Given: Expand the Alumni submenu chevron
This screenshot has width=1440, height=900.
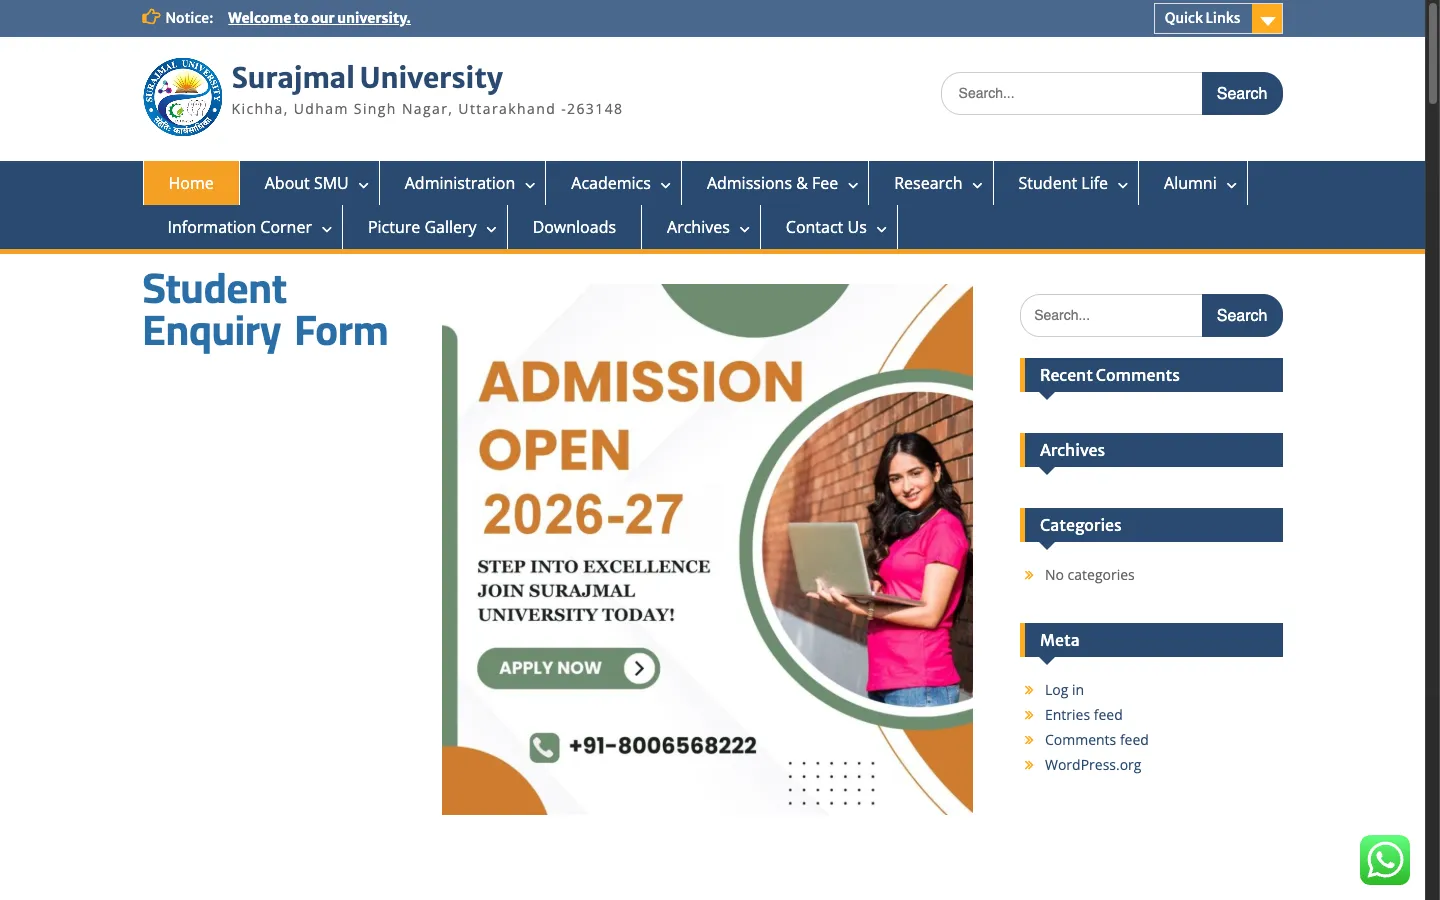Looking at the screenshot, I should click(x=1232, y=185).
